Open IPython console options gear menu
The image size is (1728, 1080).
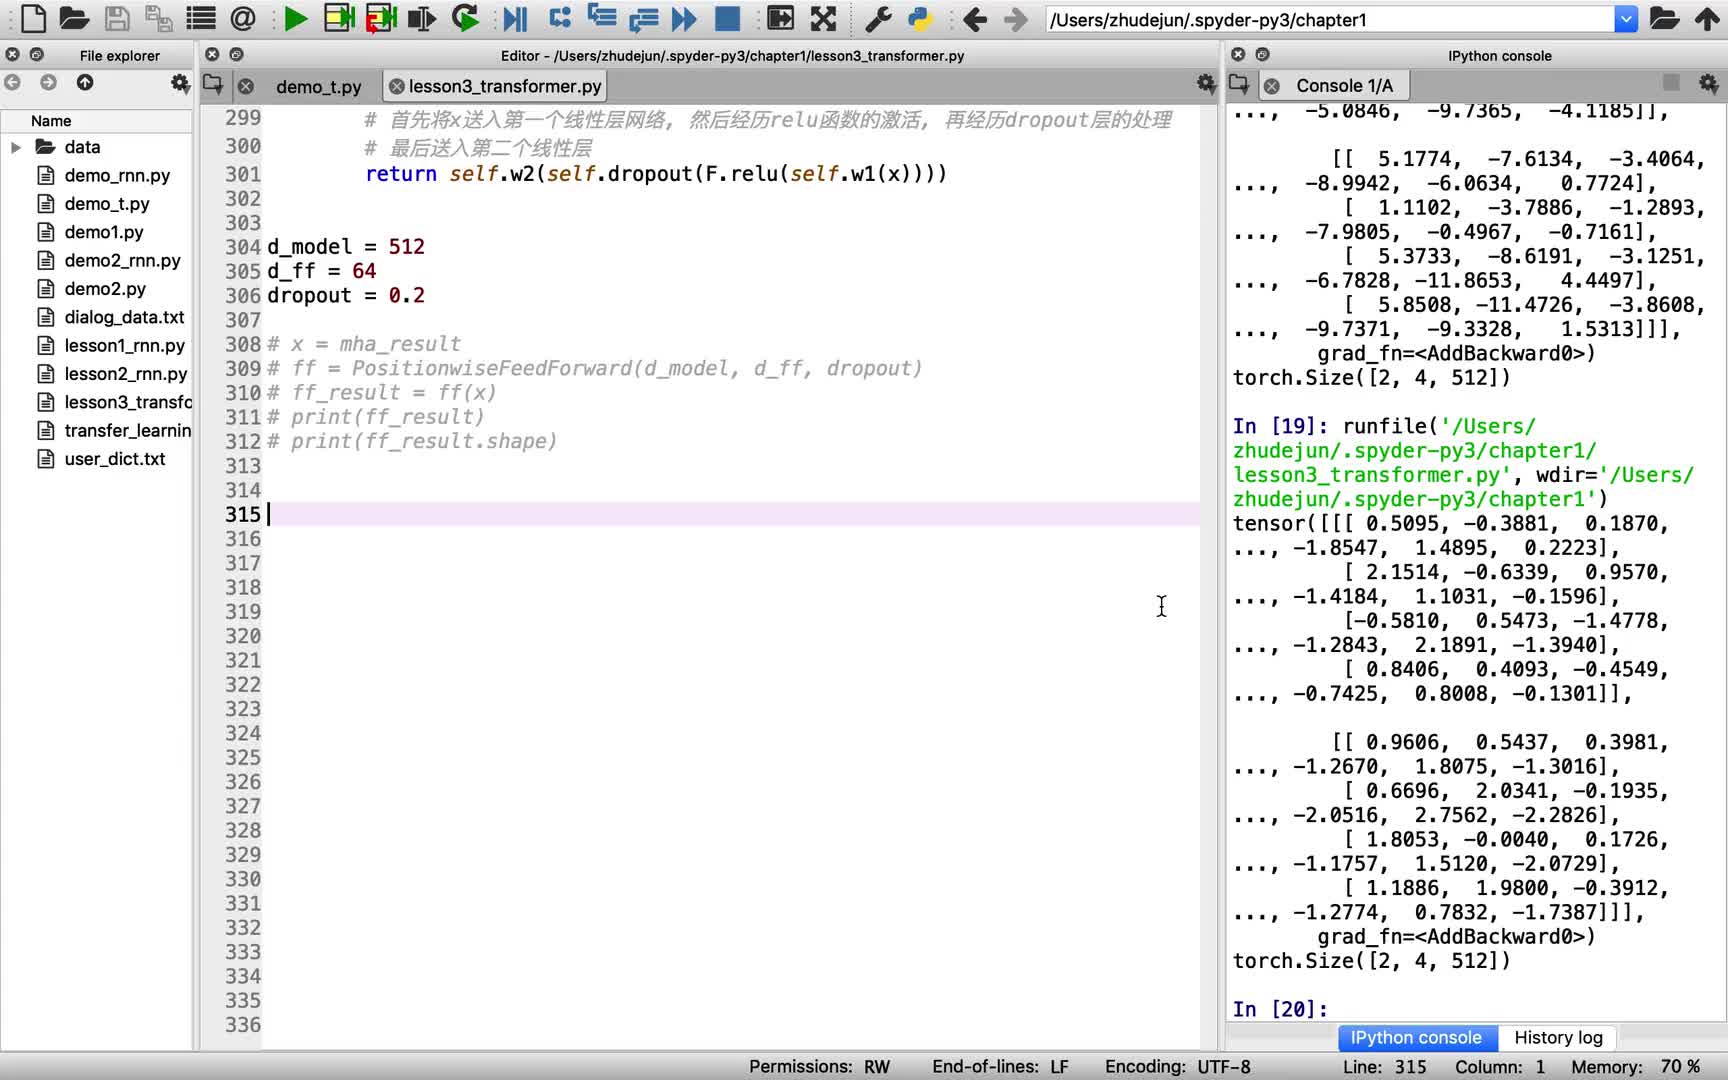tap(1708, 84)
